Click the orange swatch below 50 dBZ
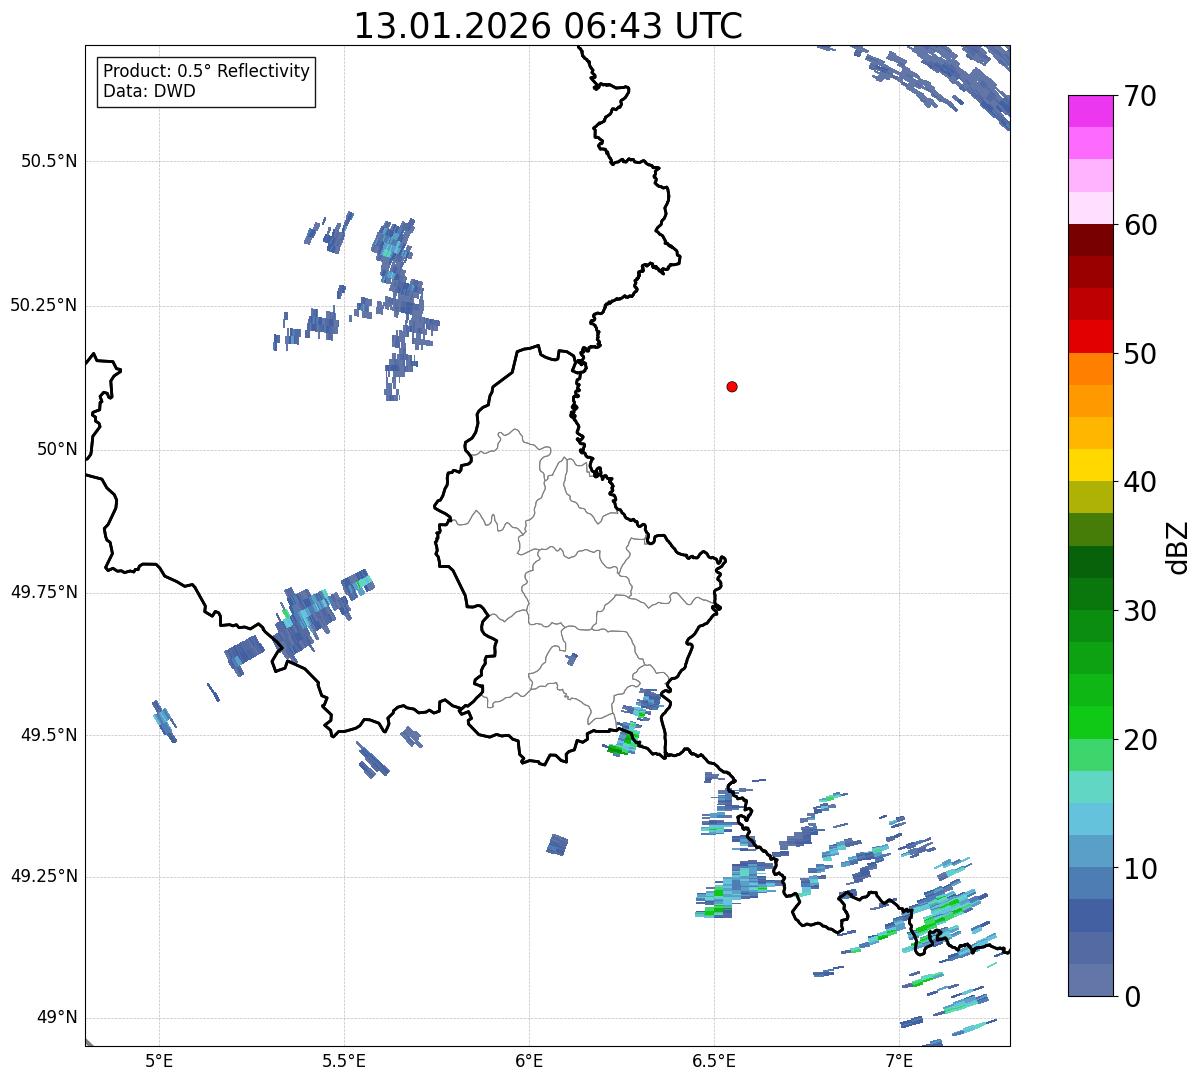Viewport: 1202px width, 1081px height. (x=1091, y=369)
